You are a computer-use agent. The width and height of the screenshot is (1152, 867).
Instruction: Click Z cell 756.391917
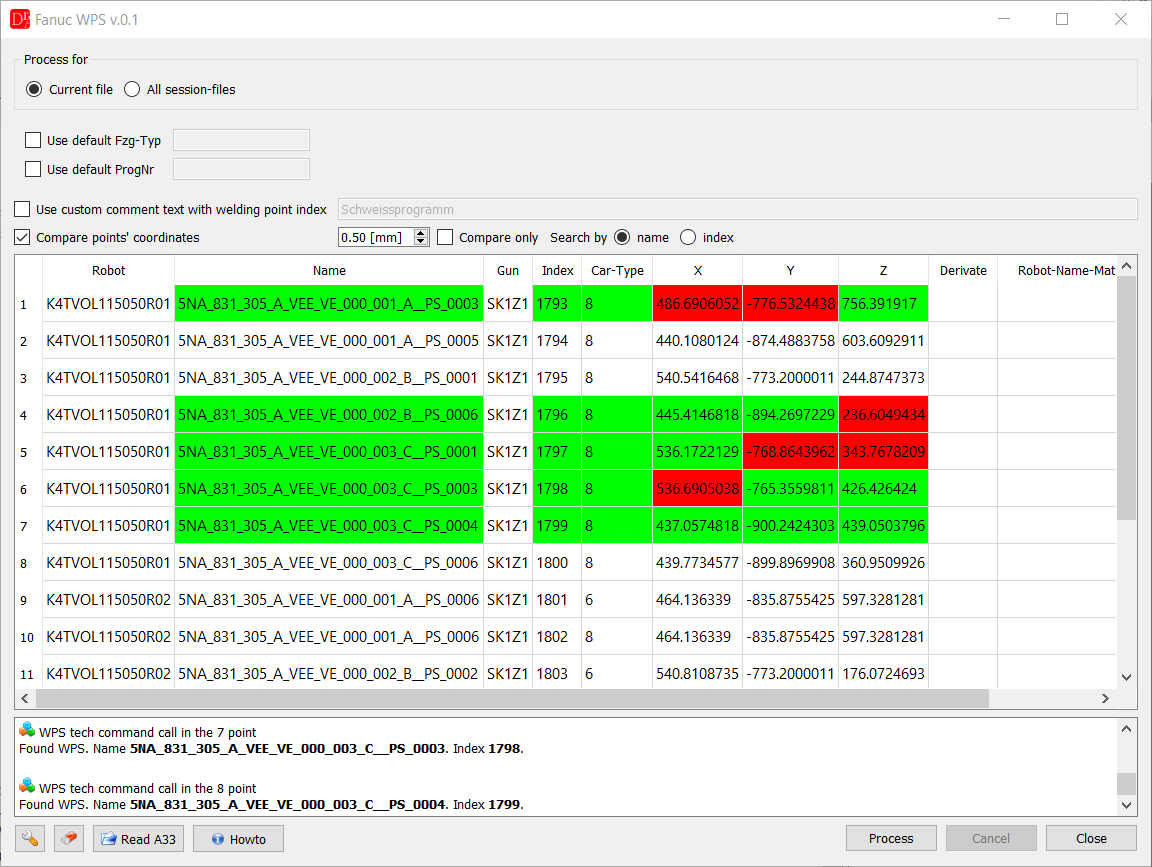tap(883, 304)
